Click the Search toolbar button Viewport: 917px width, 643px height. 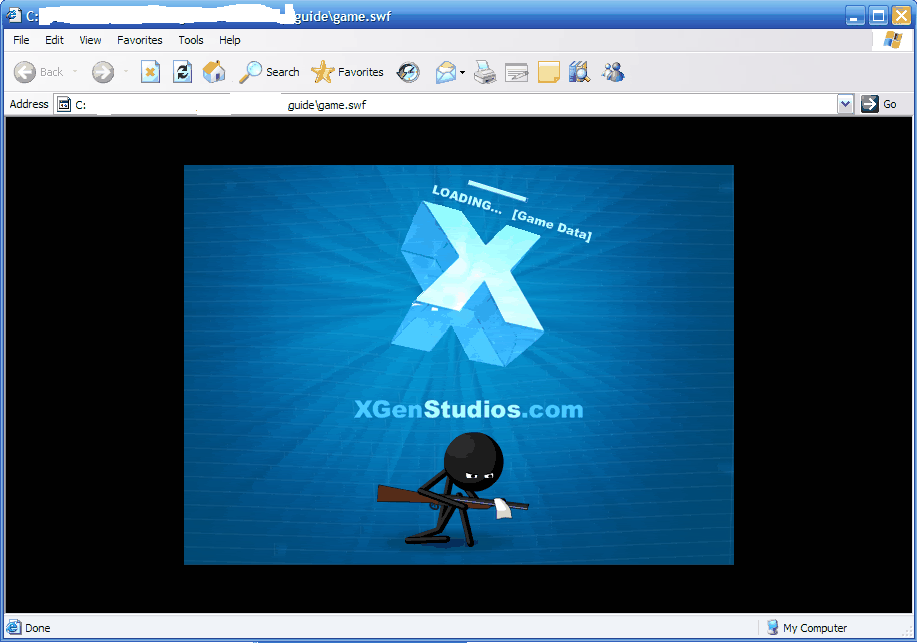270,72
